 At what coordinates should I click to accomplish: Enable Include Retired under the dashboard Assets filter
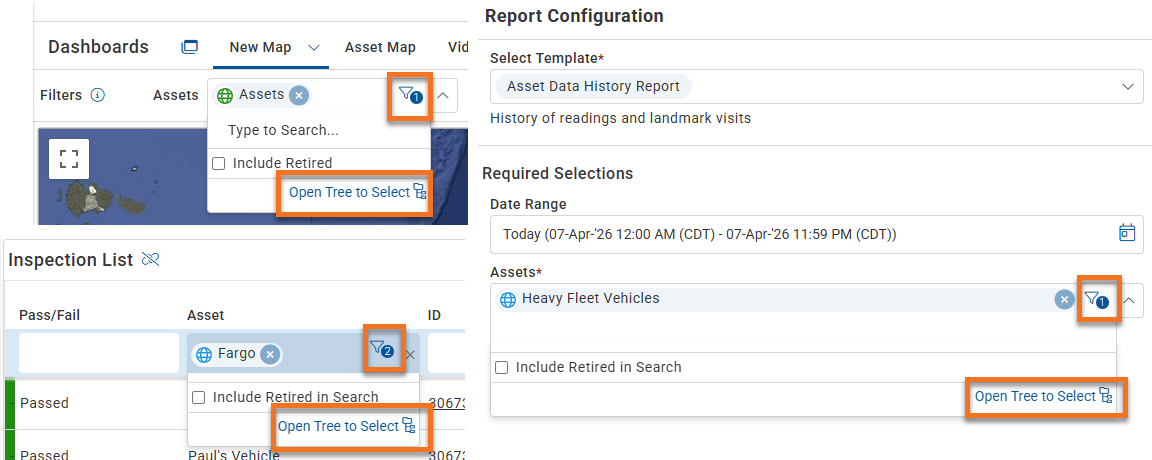[218, 163]
